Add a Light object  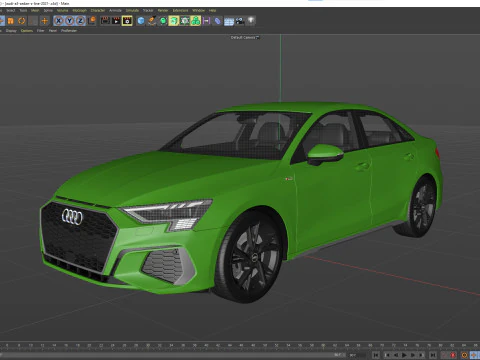(251, 21)
